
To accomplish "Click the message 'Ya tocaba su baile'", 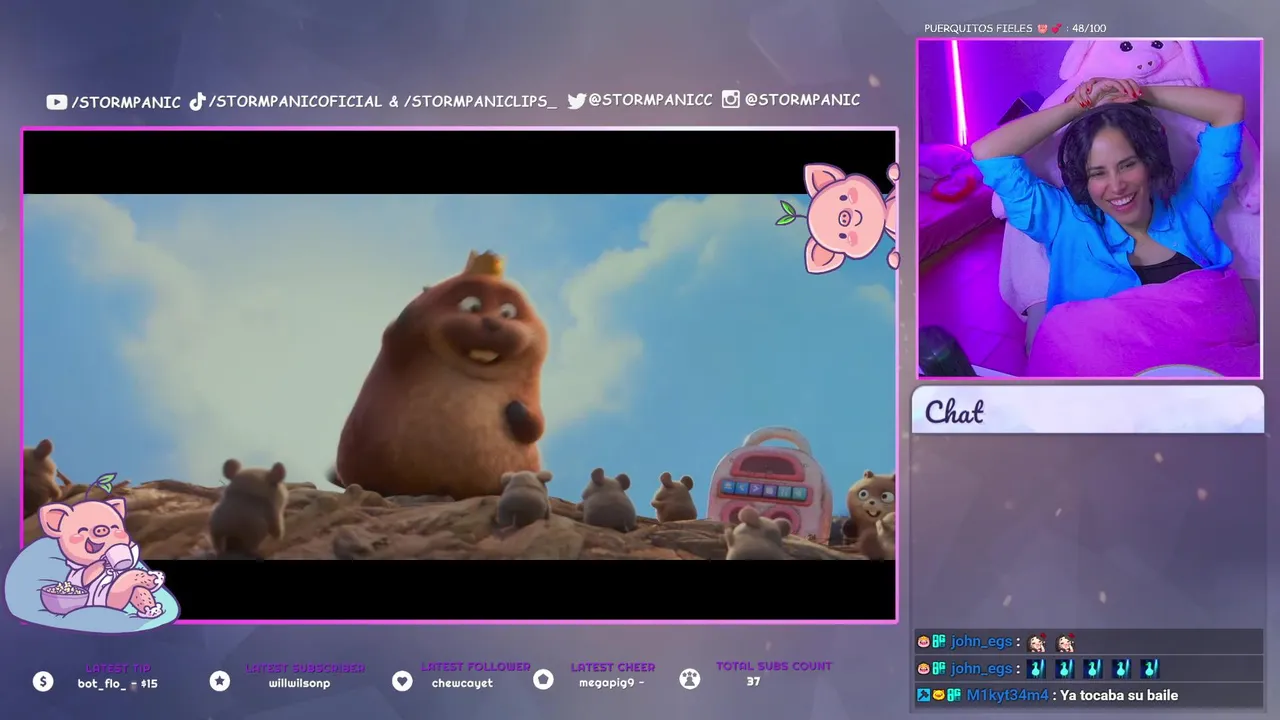I will click(x=1119, y=695).
